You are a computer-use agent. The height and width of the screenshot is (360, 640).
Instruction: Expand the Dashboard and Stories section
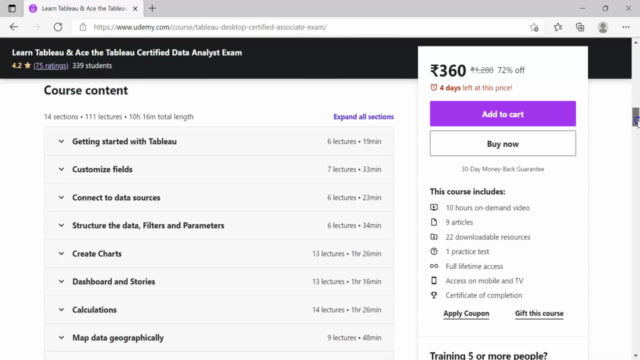tap(219, 282)
